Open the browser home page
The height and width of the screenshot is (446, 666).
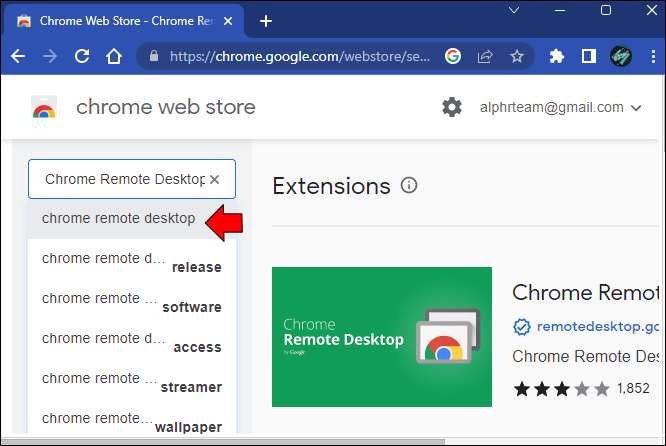pyautogui.click(x=114, y=56)
